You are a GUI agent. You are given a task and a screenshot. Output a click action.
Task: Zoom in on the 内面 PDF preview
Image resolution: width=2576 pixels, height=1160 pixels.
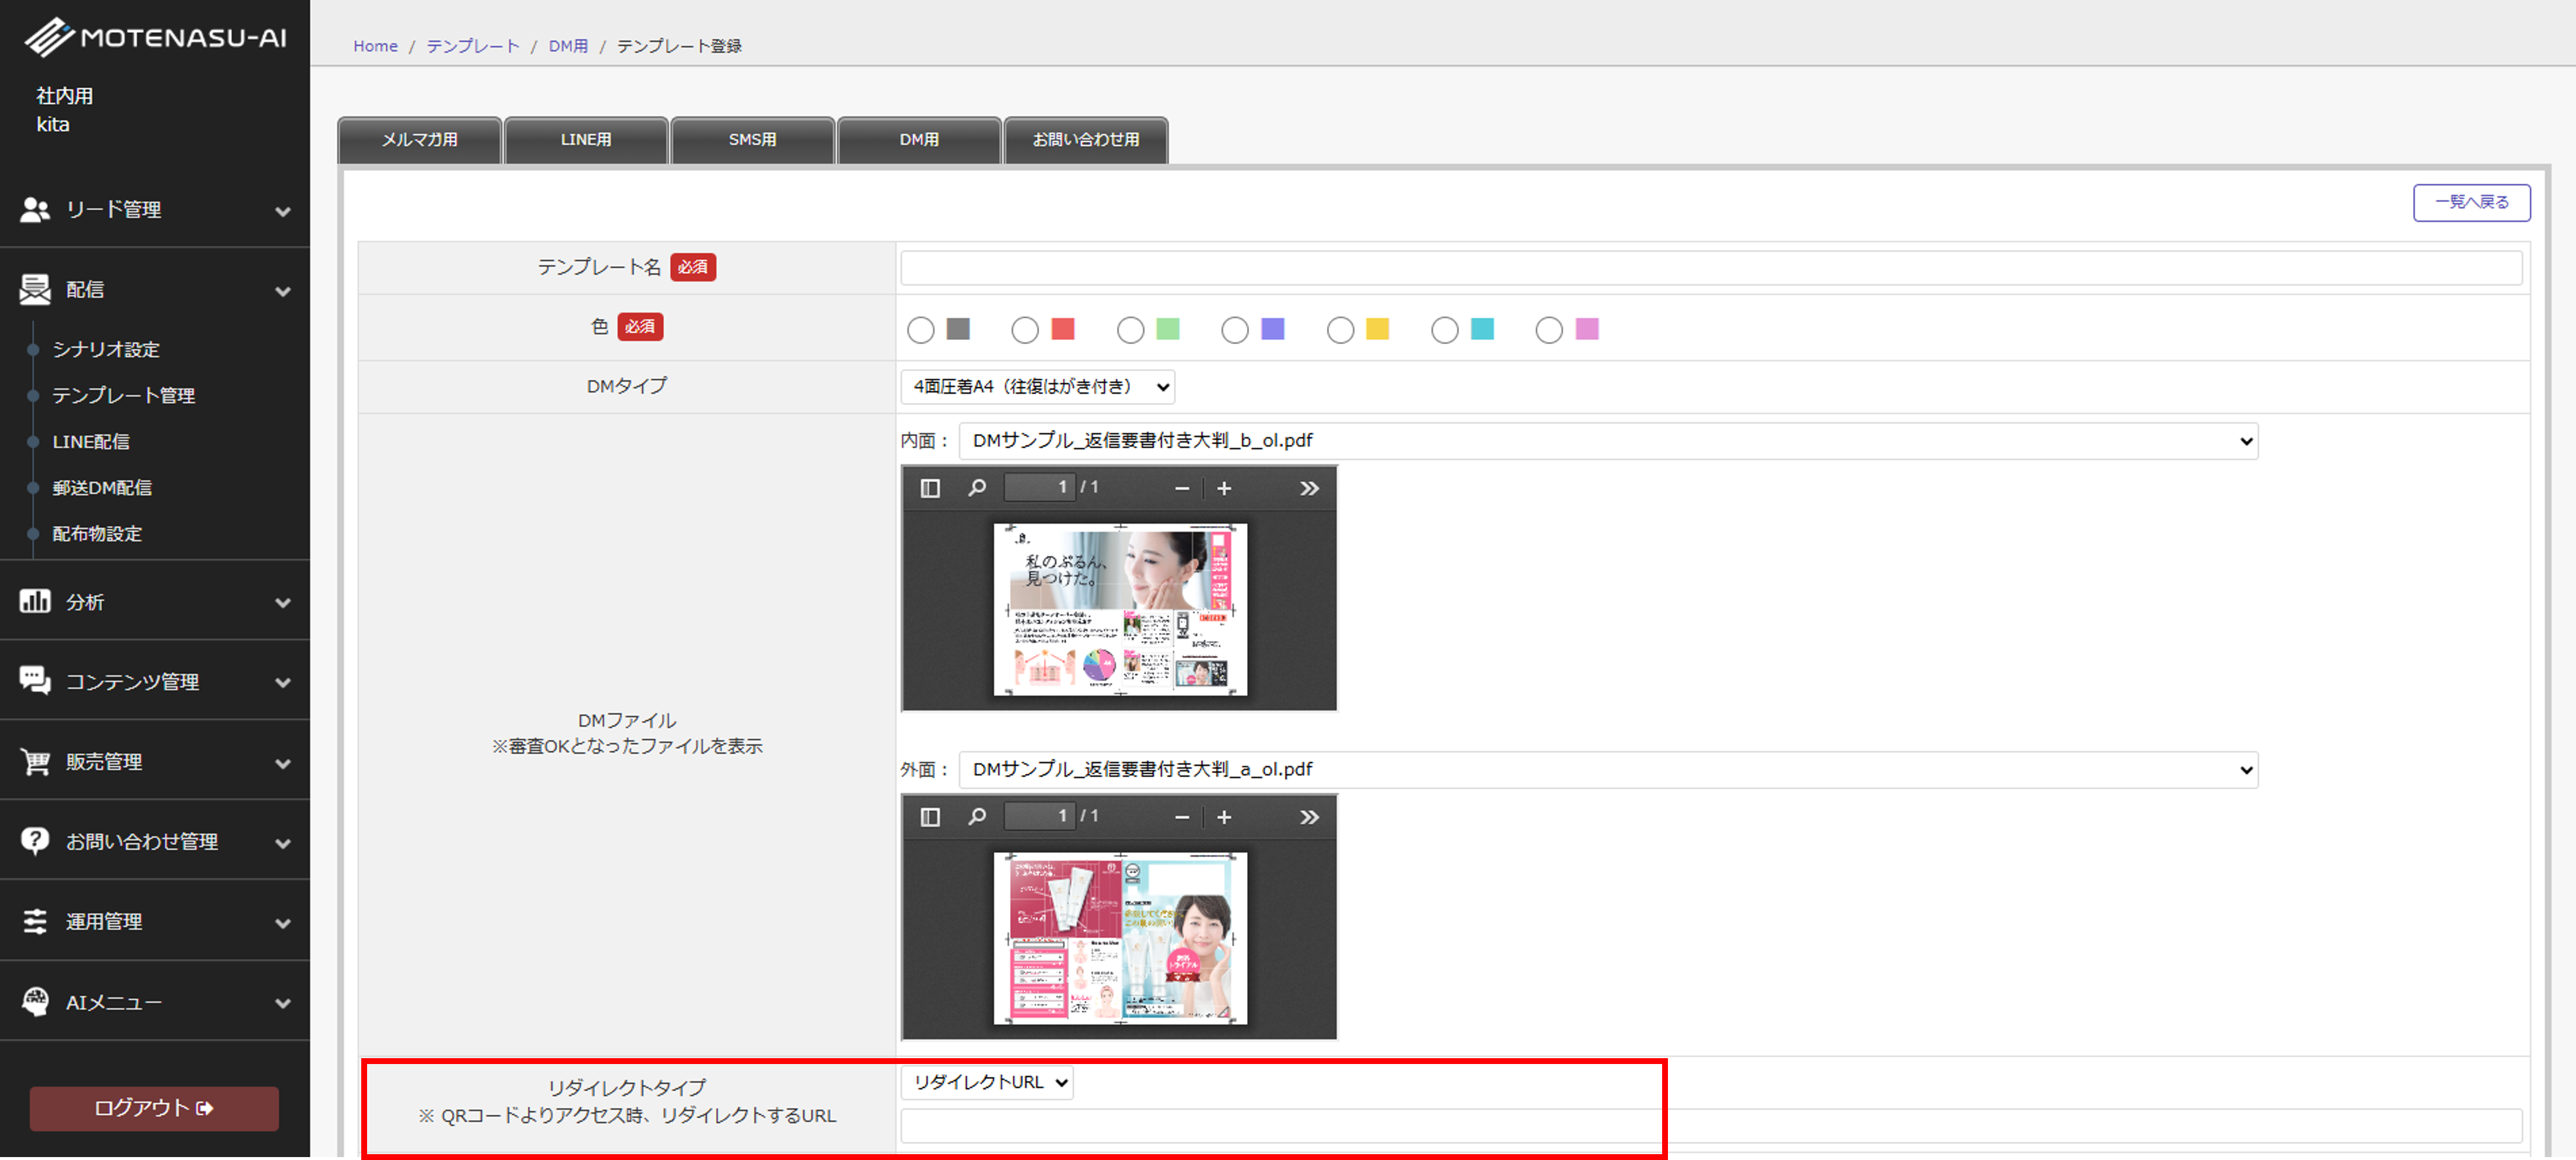click(x=1224, y=488)
